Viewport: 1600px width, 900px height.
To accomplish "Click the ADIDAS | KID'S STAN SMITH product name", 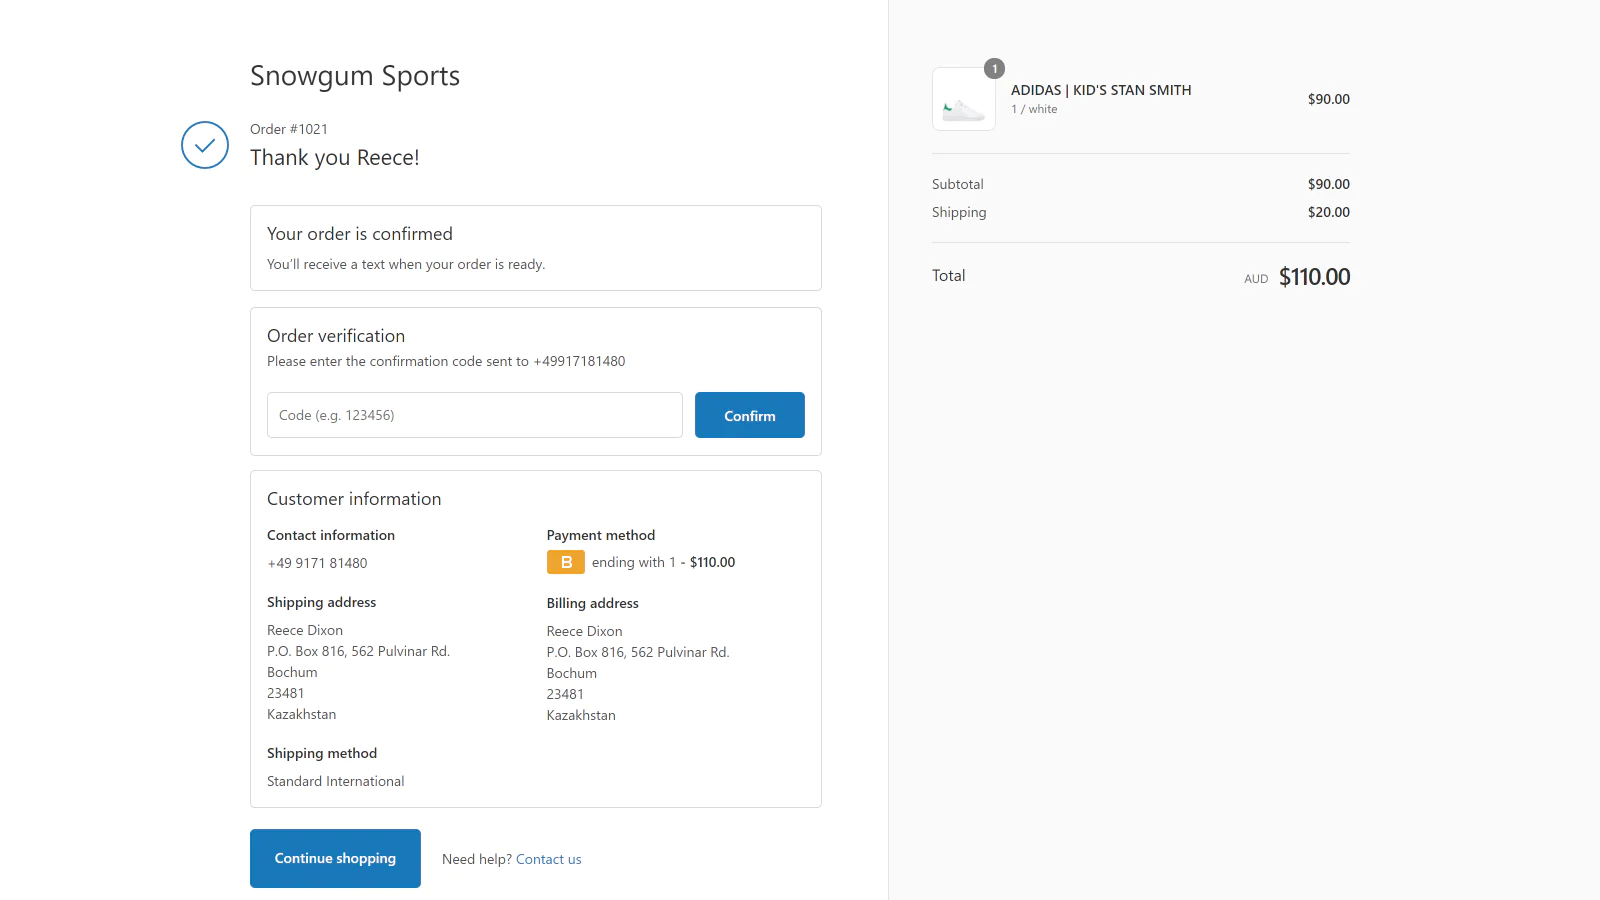I will (x=1100, y=90).
